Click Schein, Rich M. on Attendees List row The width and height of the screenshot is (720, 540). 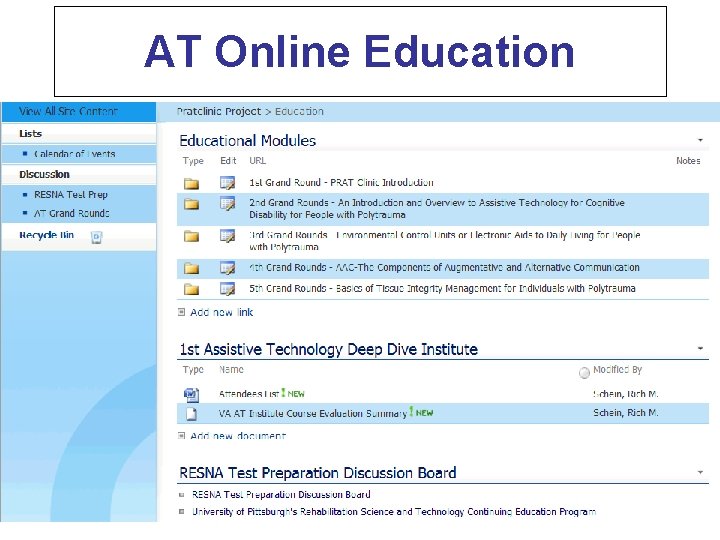point(625,394)
